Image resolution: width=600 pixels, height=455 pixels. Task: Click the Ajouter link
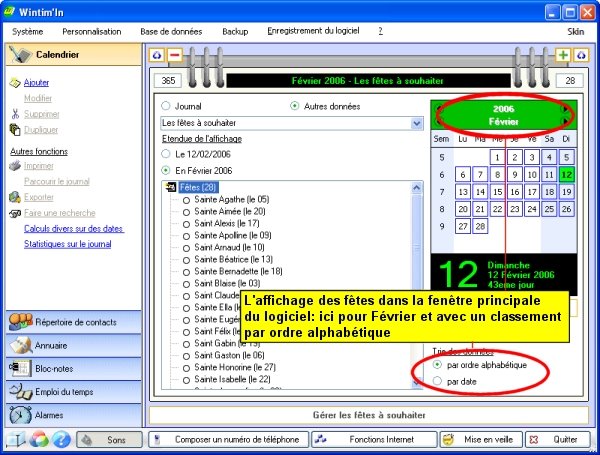click(36, 82)
